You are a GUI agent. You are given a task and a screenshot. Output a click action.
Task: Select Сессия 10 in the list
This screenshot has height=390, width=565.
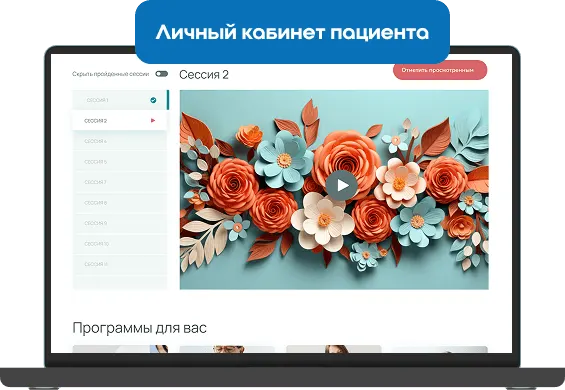click(x=119, y=244)
